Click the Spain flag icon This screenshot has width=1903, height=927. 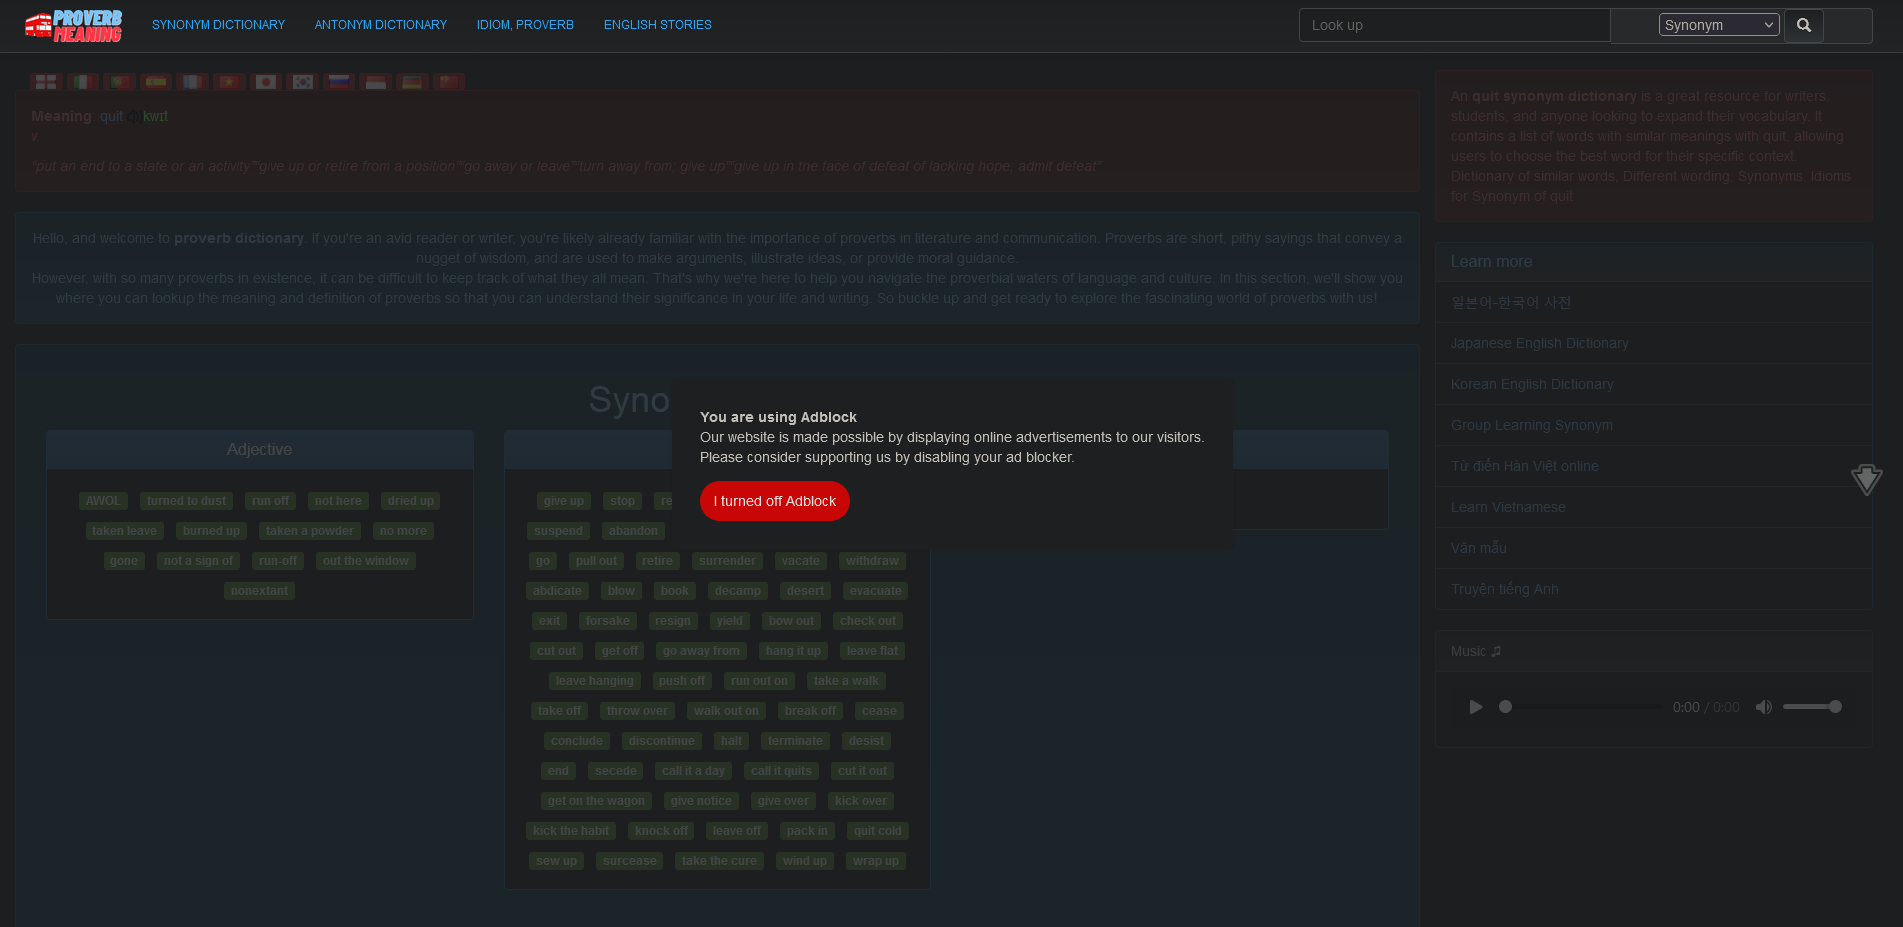[x=156, y=81]
